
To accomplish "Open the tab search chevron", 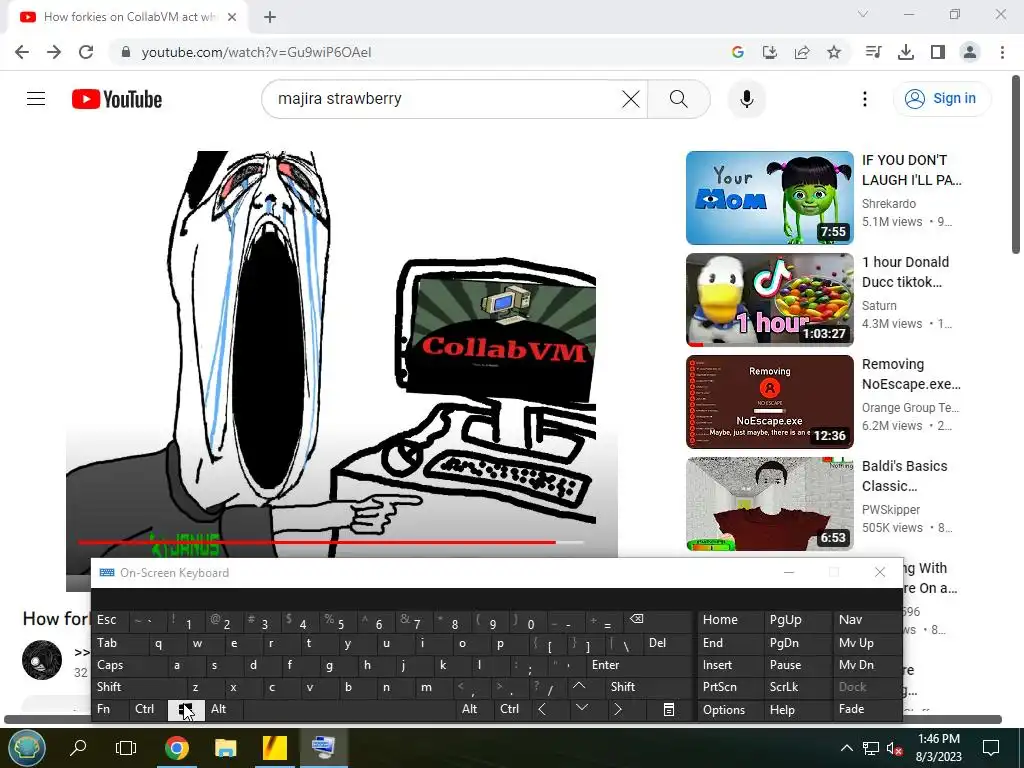I will 863,14.
